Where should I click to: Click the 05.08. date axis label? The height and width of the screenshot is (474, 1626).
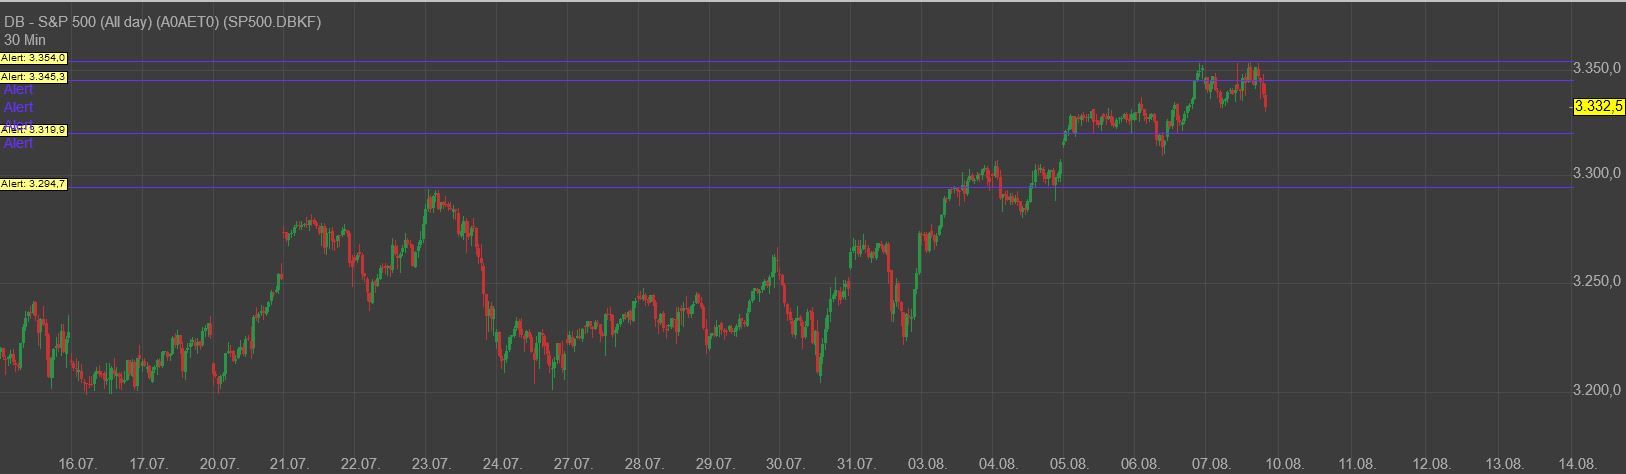click(x=1069, y=464)
